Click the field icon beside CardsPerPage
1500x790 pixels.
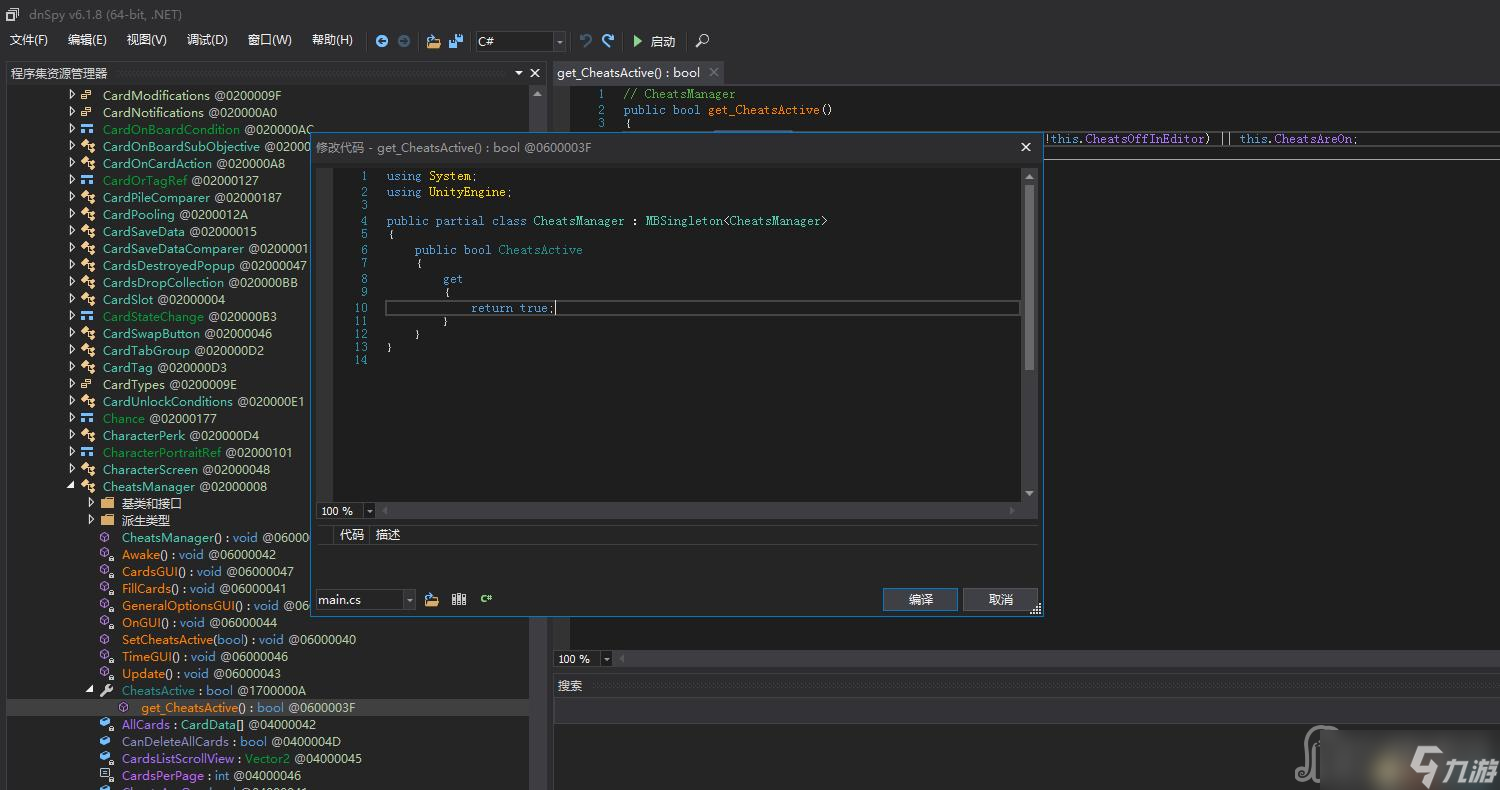tap(107, 775)
